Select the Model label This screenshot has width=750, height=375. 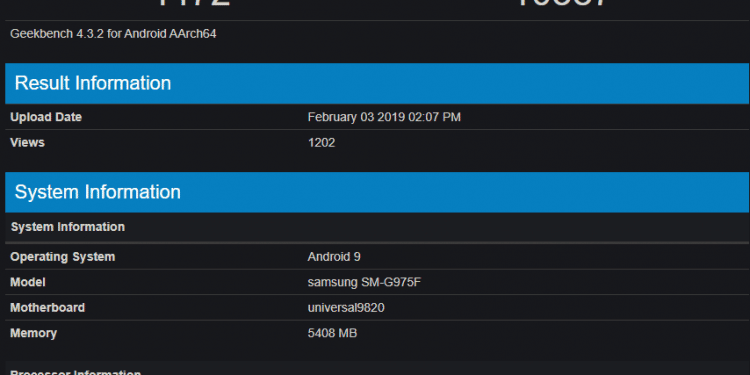(x=28, y=282)
